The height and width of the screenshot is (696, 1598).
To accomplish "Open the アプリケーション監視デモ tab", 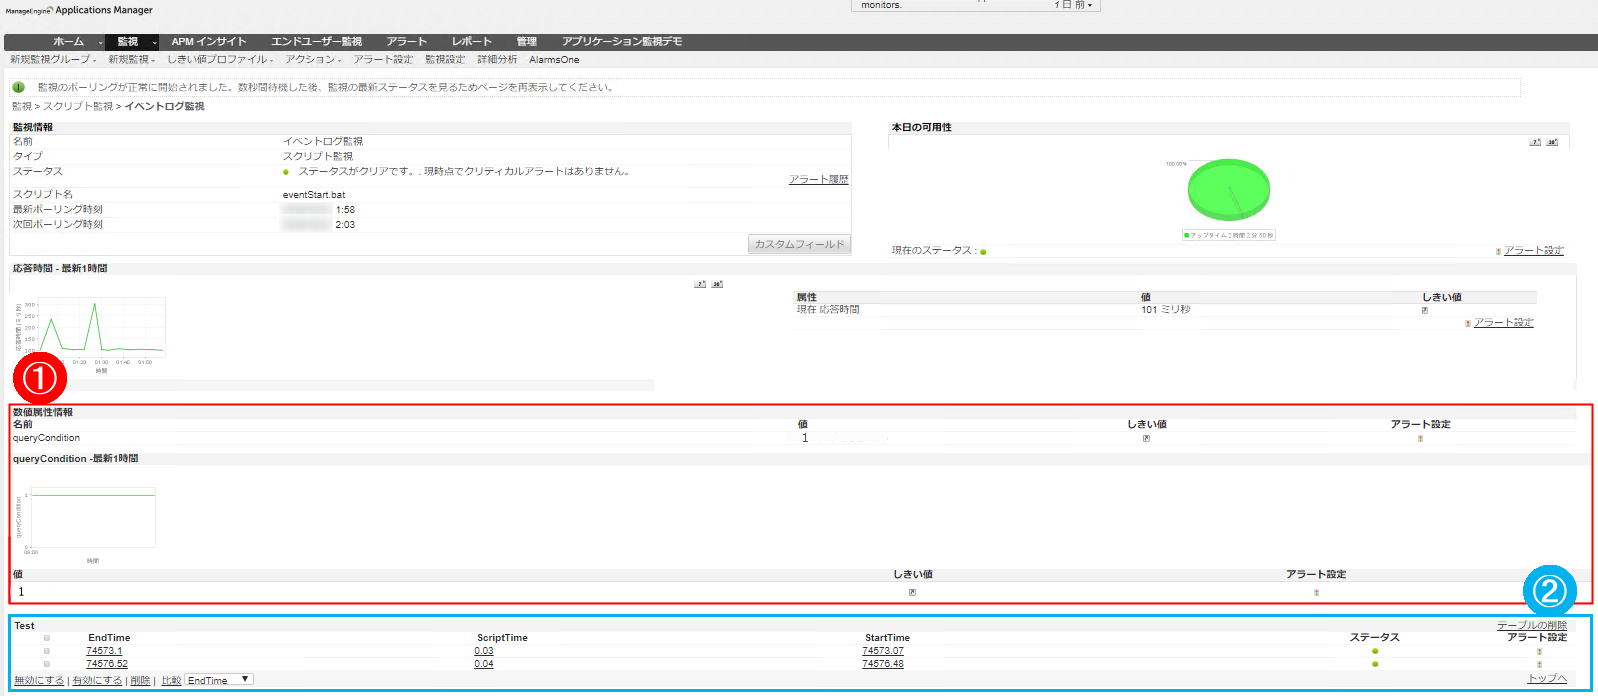I will pyautogui.click(x=621, y=42).
